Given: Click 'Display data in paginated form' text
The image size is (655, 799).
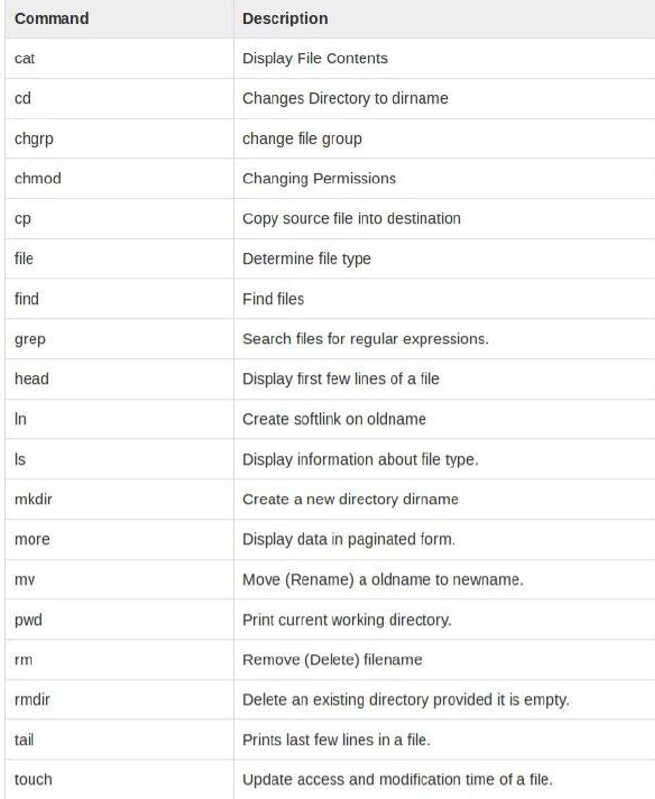Looking at the screenshot, I should tap(348, 539).
